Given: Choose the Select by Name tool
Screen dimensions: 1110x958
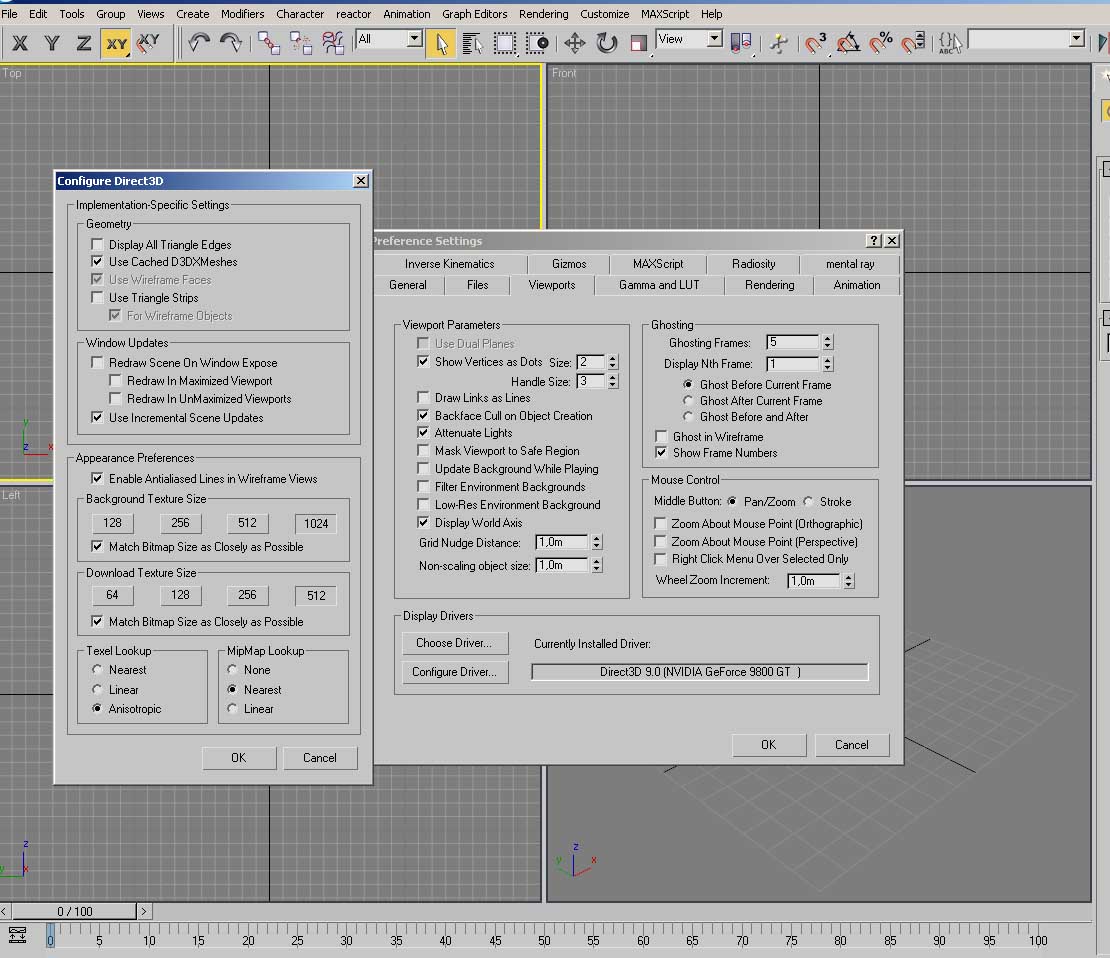Looking at the screenshot, I should [x=472, y=43].
